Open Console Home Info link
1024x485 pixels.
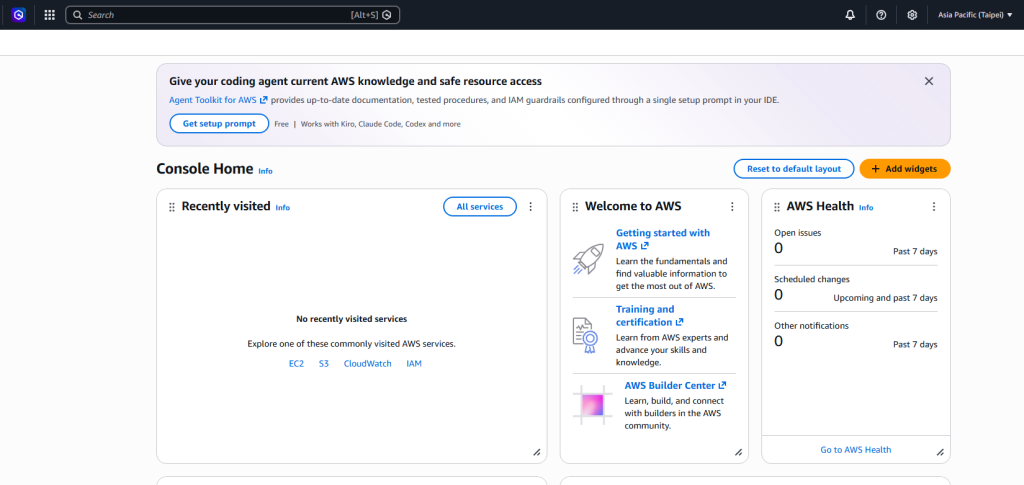click(265, 171)
